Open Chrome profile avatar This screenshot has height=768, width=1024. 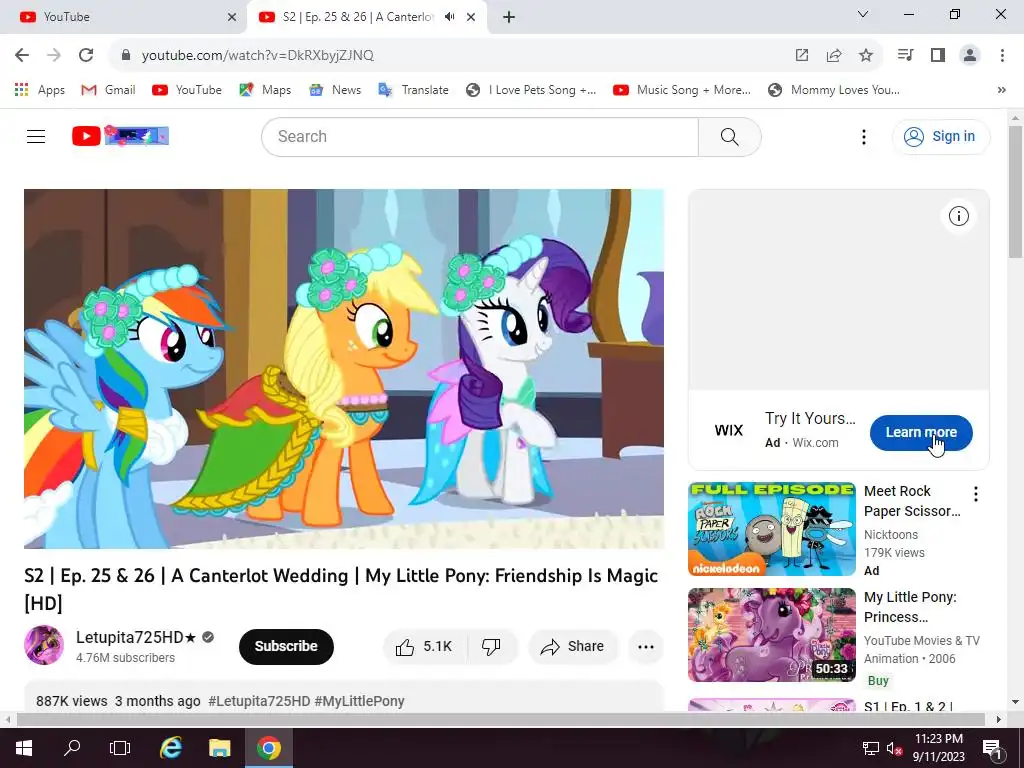click(x=970, y=56)
